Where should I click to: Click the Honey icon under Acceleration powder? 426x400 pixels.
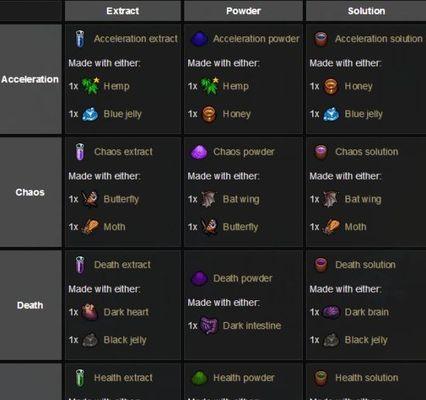pyautogui.click(x=209, y=114)
